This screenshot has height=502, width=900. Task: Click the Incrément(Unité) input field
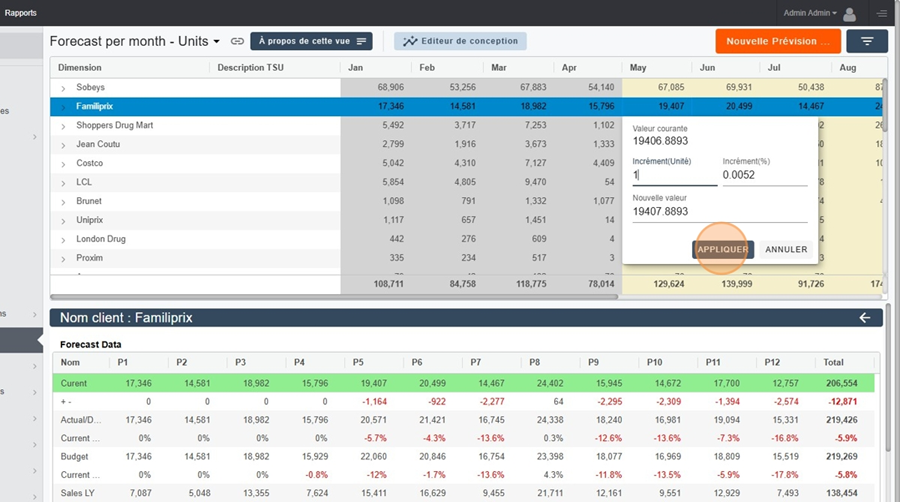pos(674,176)
